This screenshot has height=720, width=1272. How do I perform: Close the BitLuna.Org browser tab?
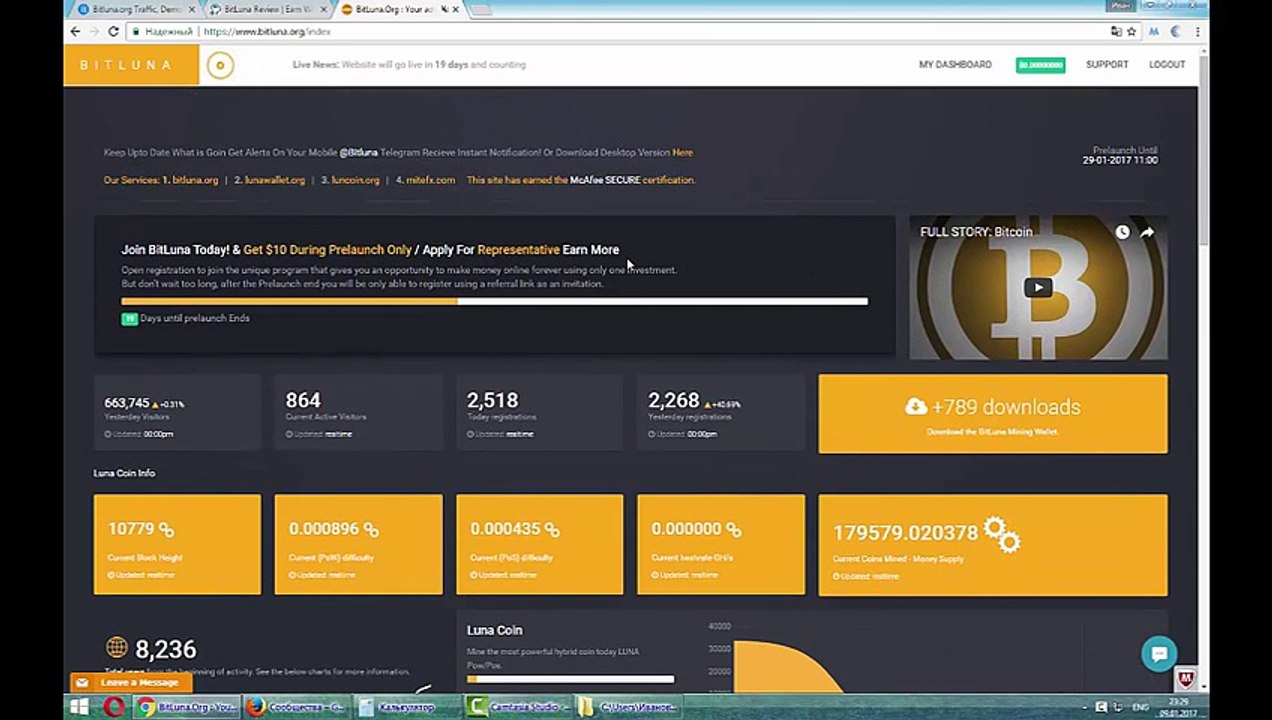coord(455,9)
